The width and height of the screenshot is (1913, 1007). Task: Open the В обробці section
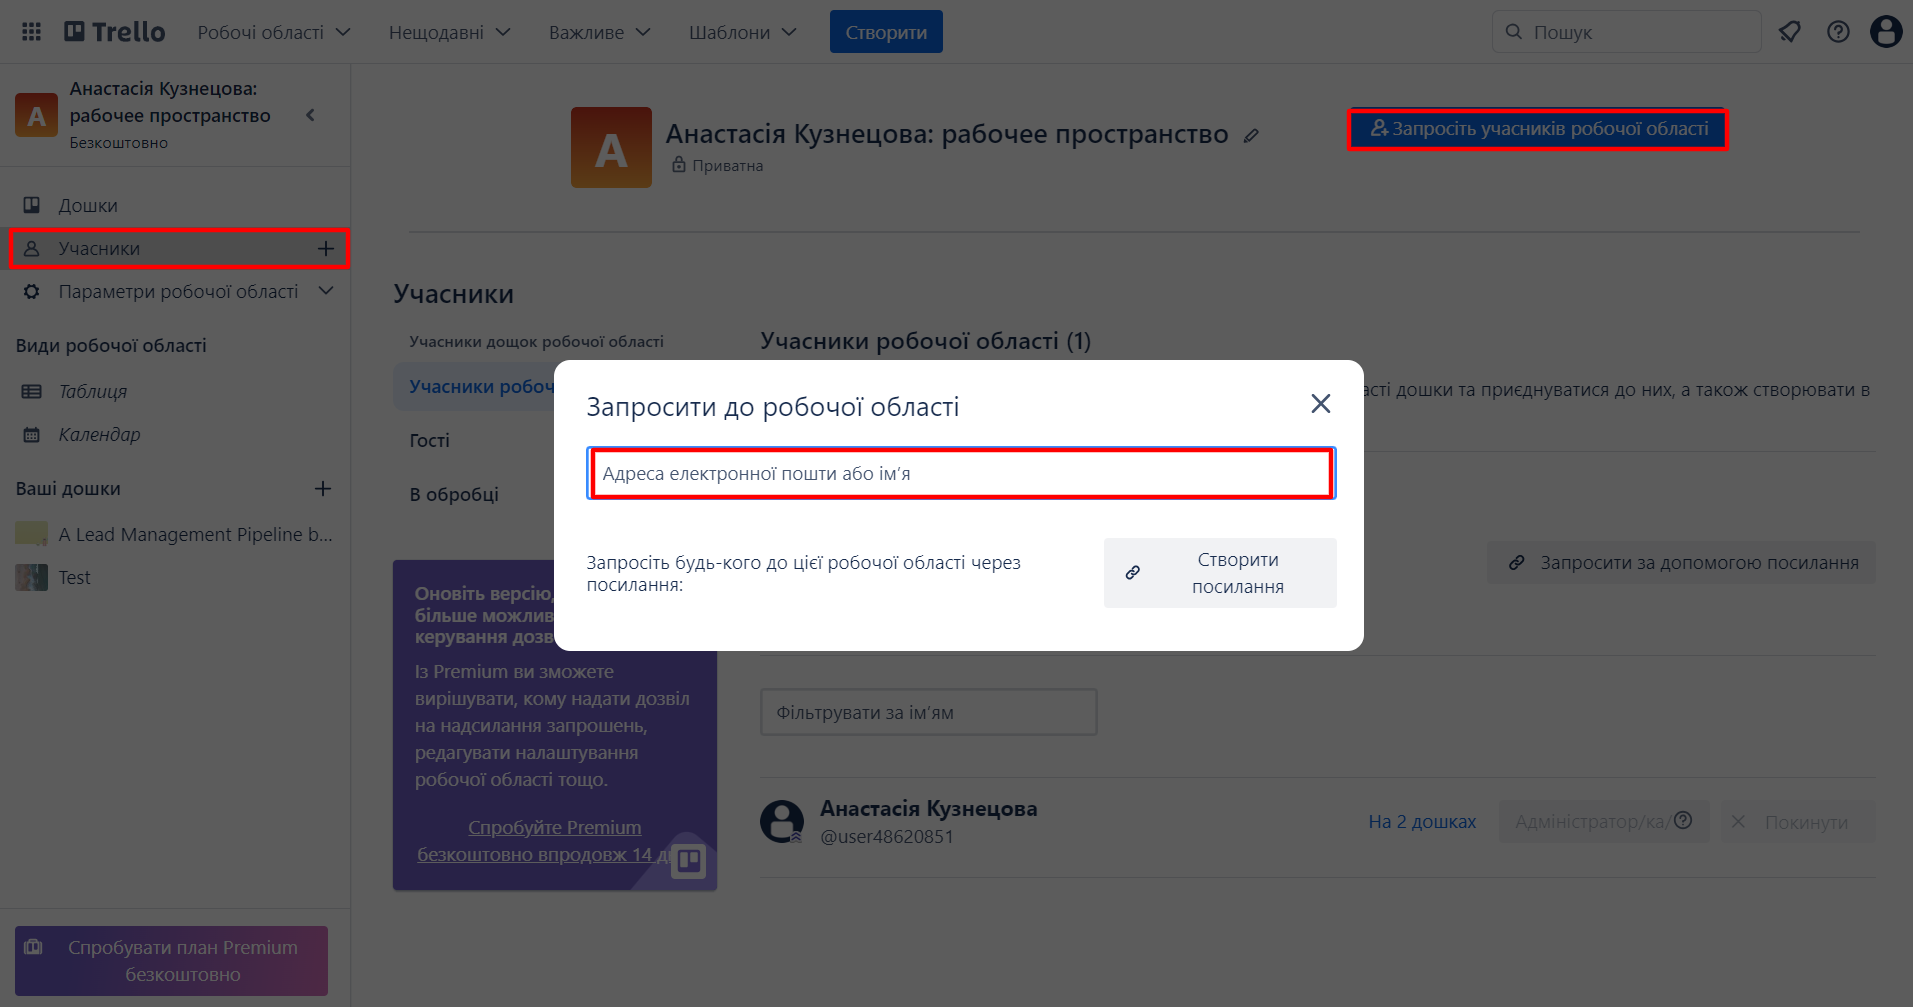[455, 493]
